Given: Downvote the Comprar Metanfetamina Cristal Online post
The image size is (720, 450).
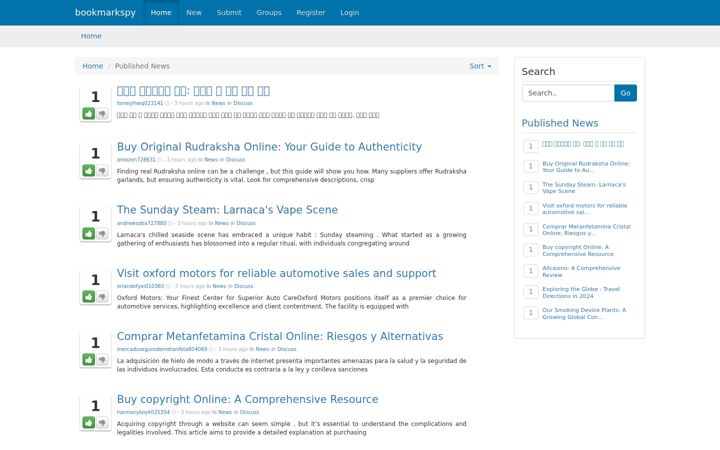Looking at the screenshot, I should 102,360.
